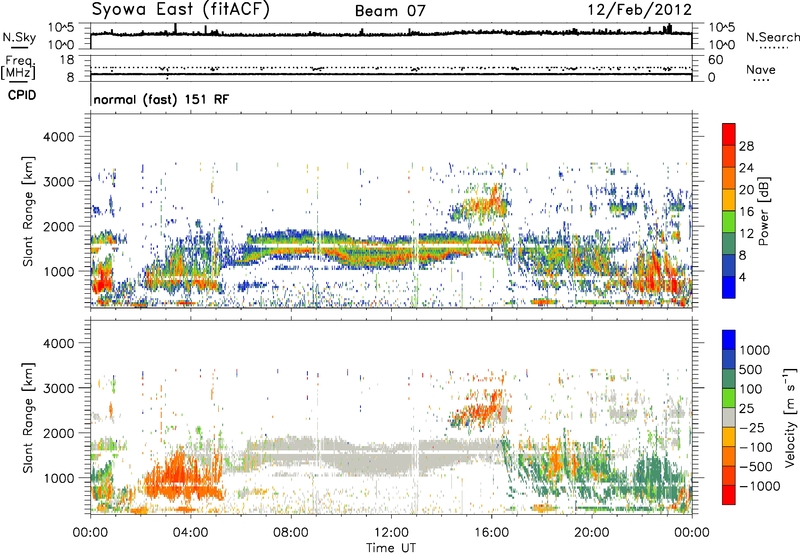This screenshot has height=554, width=800.
Task: Click the '28' tick on Power color bar
Action: [746, 146]
